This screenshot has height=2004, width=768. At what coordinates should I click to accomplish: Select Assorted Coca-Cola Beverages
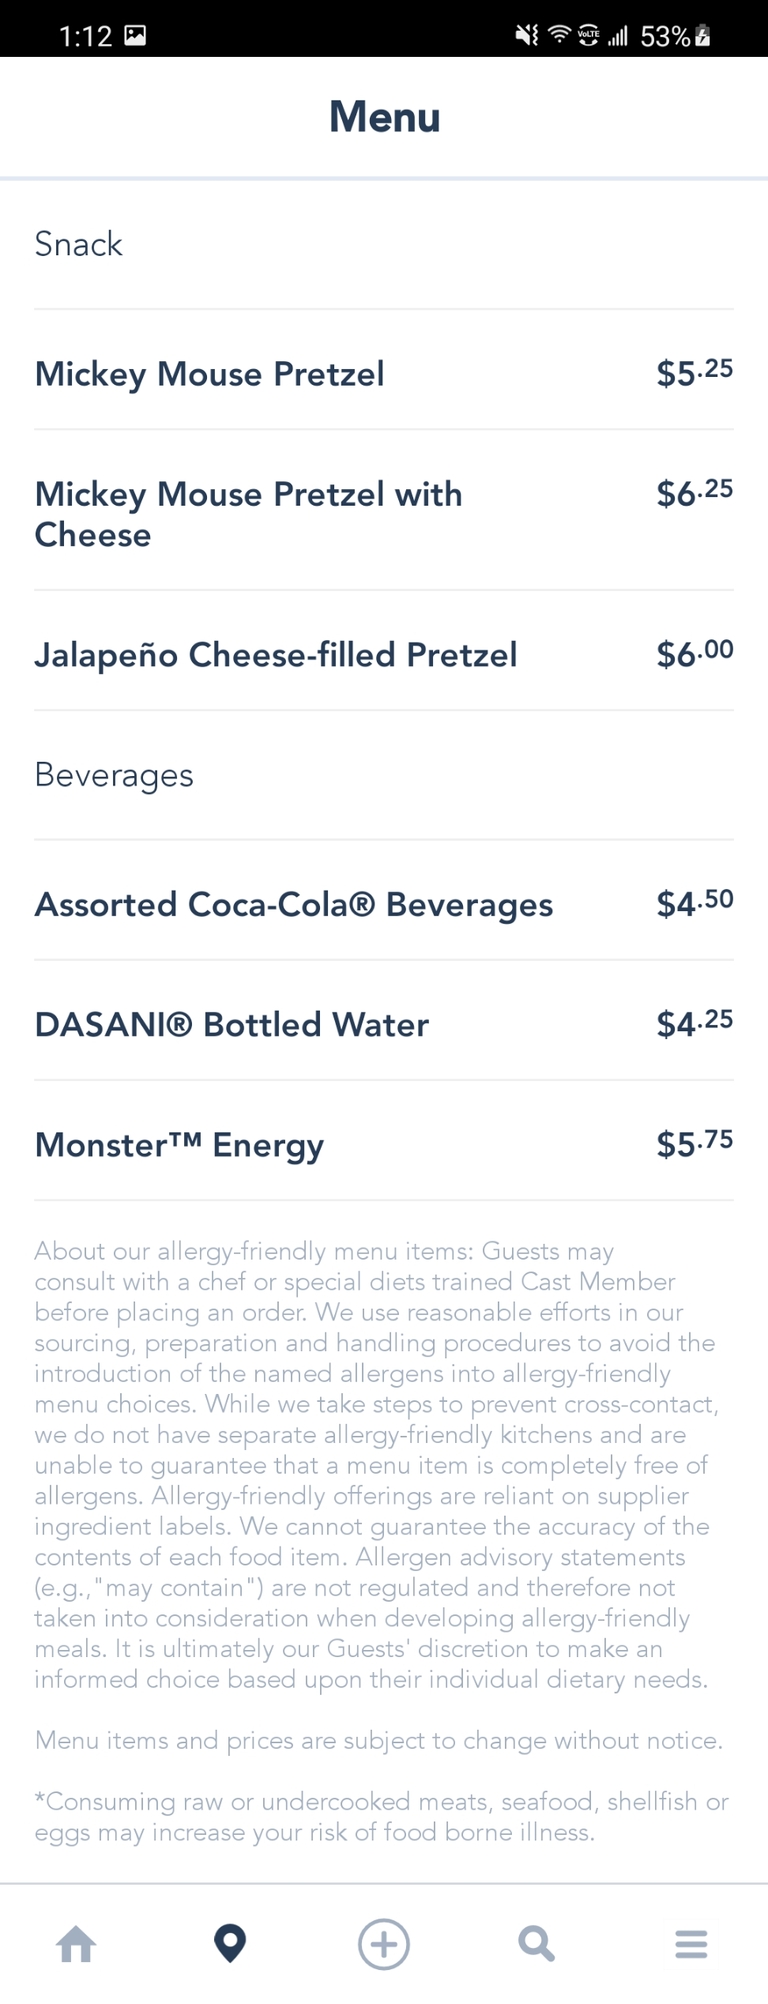coord(294,905)
